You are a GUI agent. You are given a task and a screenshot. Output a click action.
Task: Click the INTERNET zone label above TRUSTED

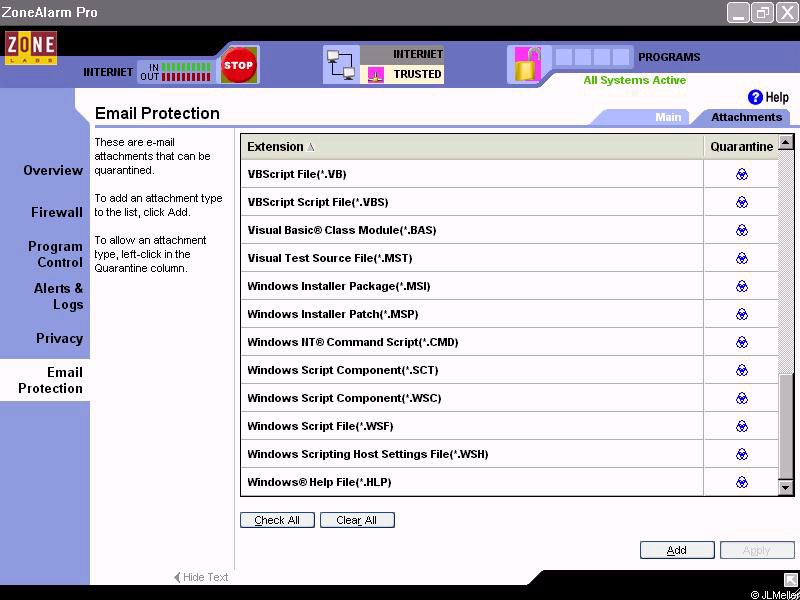(x=418, y=54)
